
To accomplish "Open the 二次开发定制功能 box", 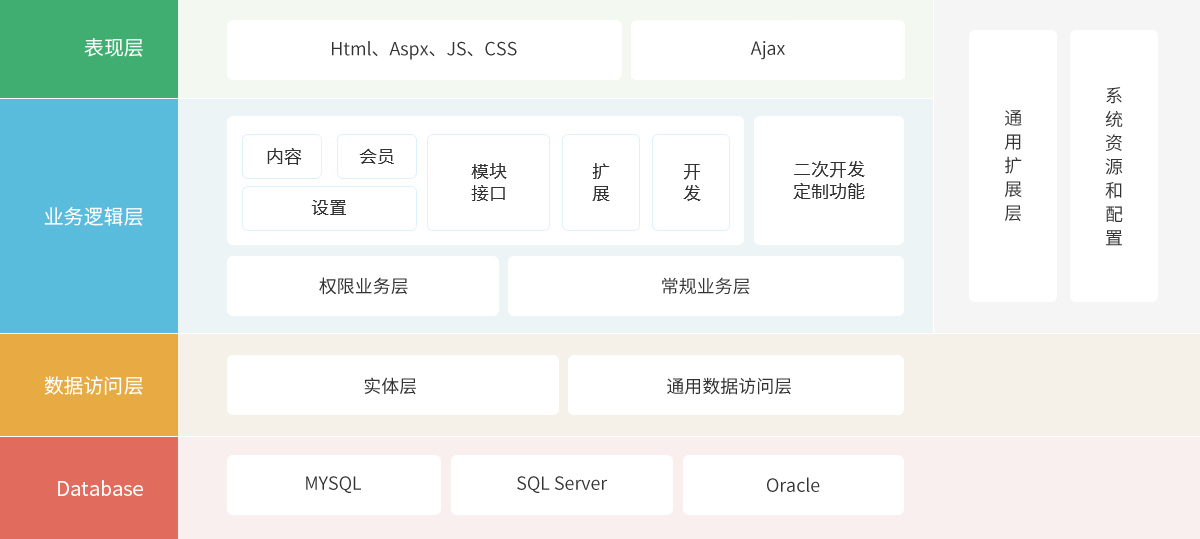I will [828, 181].
